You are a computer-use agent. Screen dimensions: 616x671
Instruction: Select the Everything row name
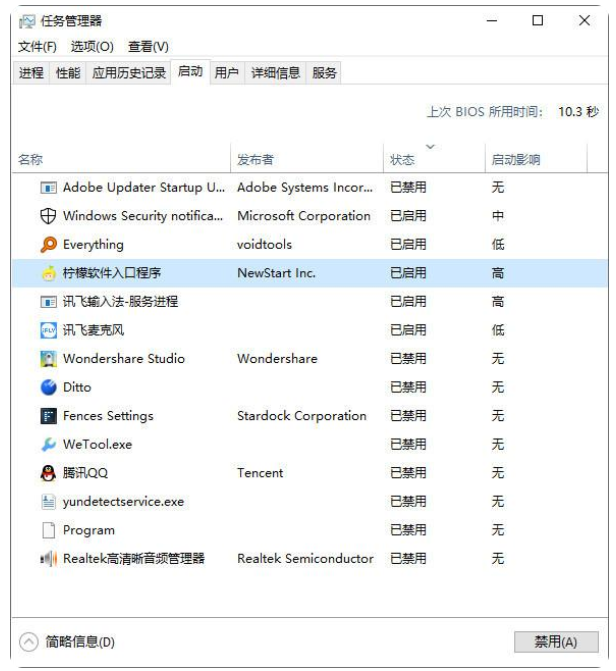[93, 244]
